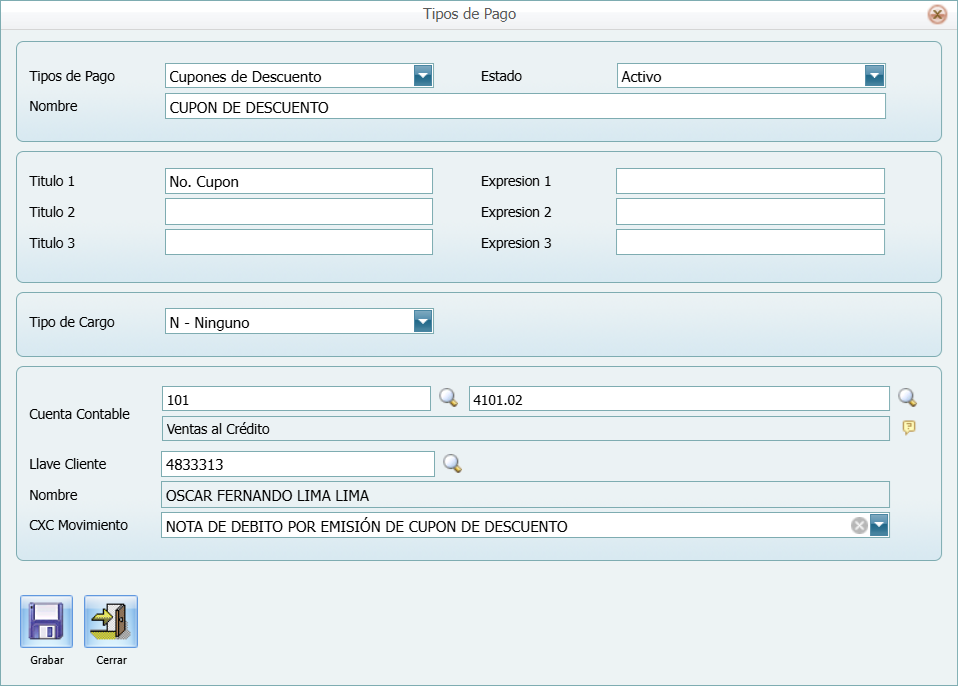Click the Cerrar exit door icon

click(110, 619)
